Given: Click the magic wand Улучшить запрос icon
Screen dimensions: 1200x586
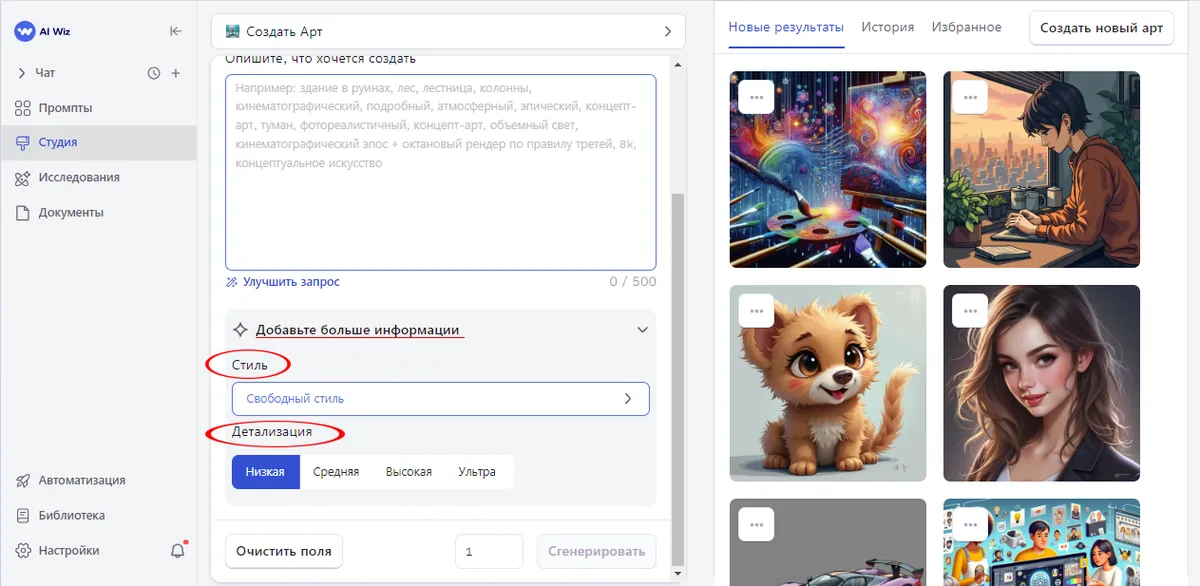Looking at the screenshot, I should (232, 282).
